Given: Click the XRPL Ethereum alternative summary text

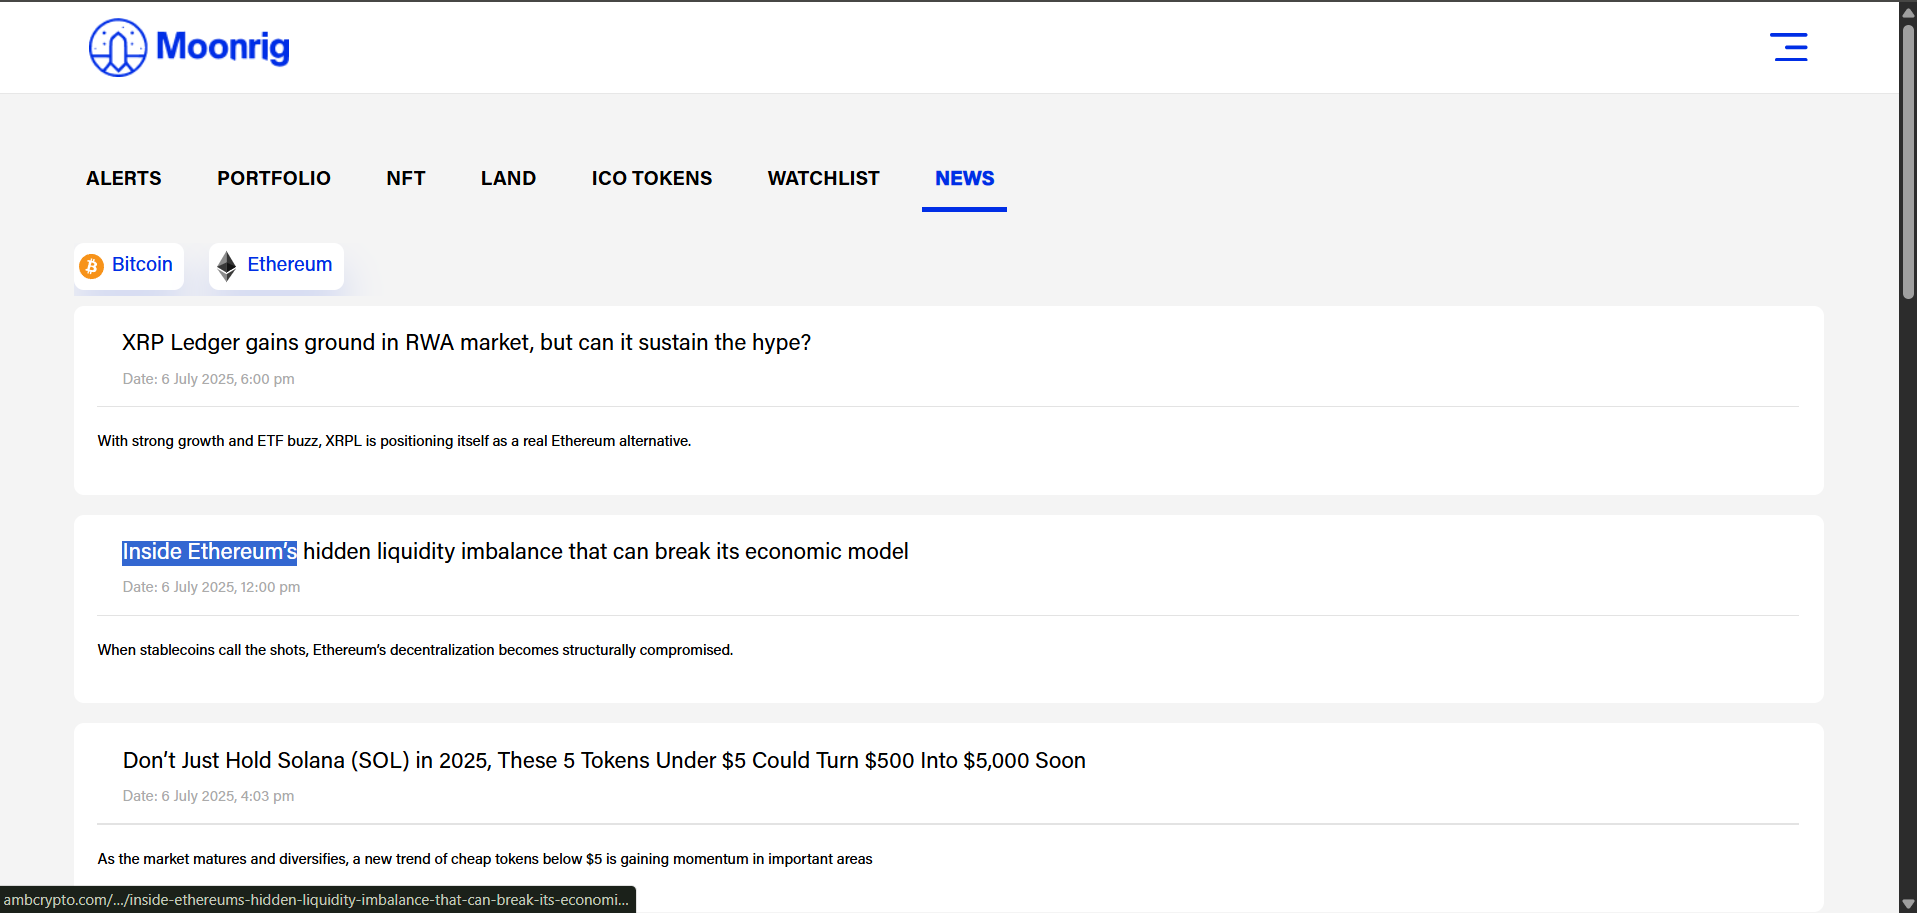Looking at the screenshot, I should click(394, 441).
